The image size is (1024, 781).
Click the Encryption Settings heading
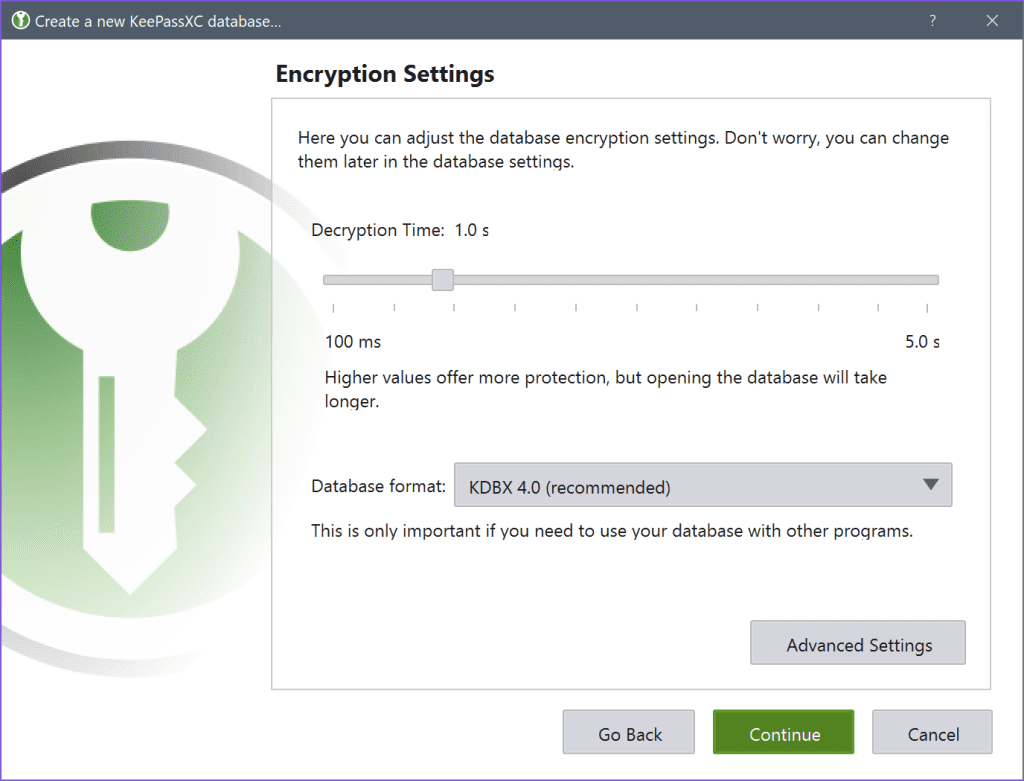[384, 74]
